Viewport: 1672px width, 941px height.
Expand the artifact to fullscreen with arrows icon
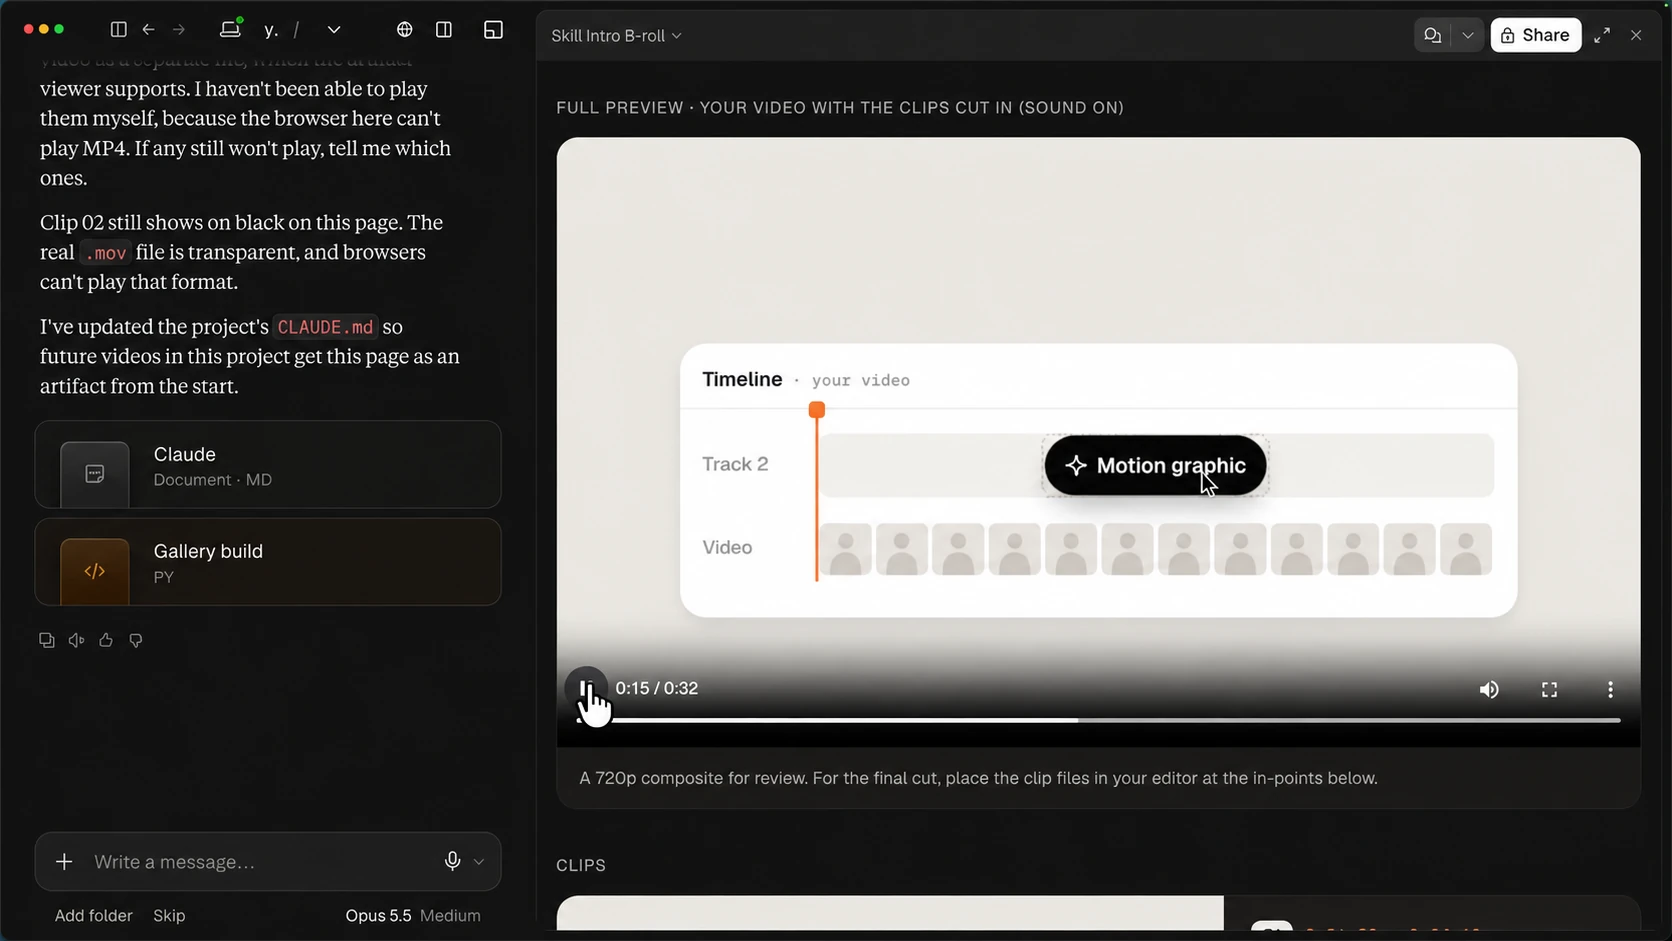point(1602,35)
